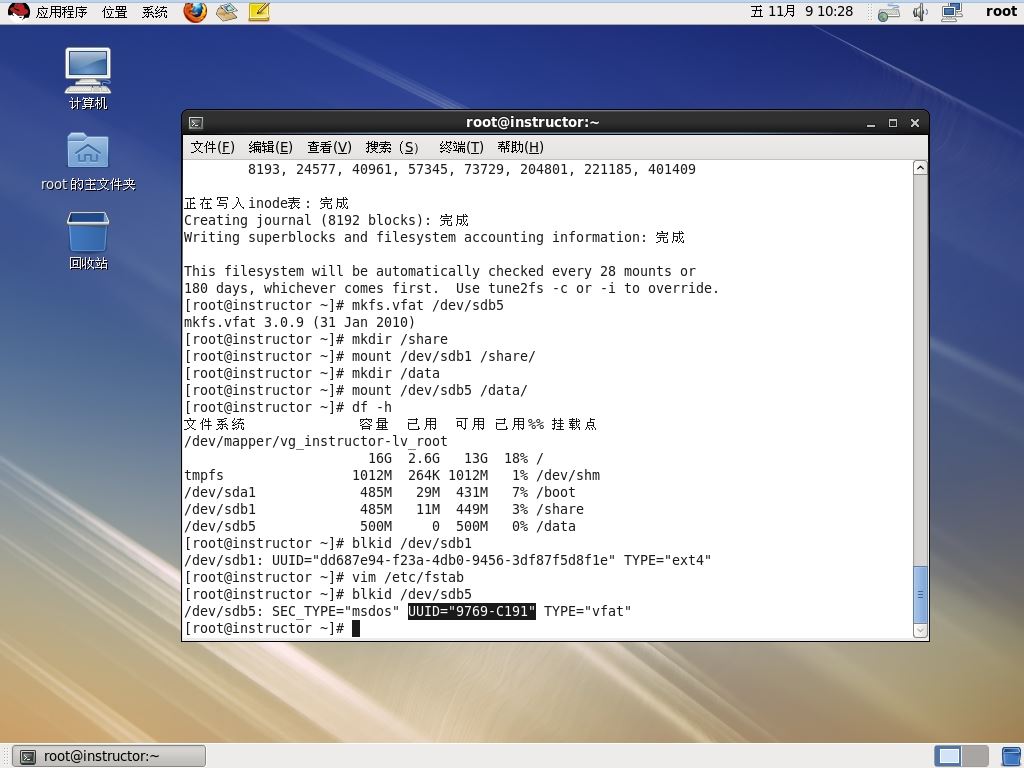The width and height of the screenshot is (1024, 768).
Task: Click the vim /etc/fstab command line
Action: (x=324, y=577)
